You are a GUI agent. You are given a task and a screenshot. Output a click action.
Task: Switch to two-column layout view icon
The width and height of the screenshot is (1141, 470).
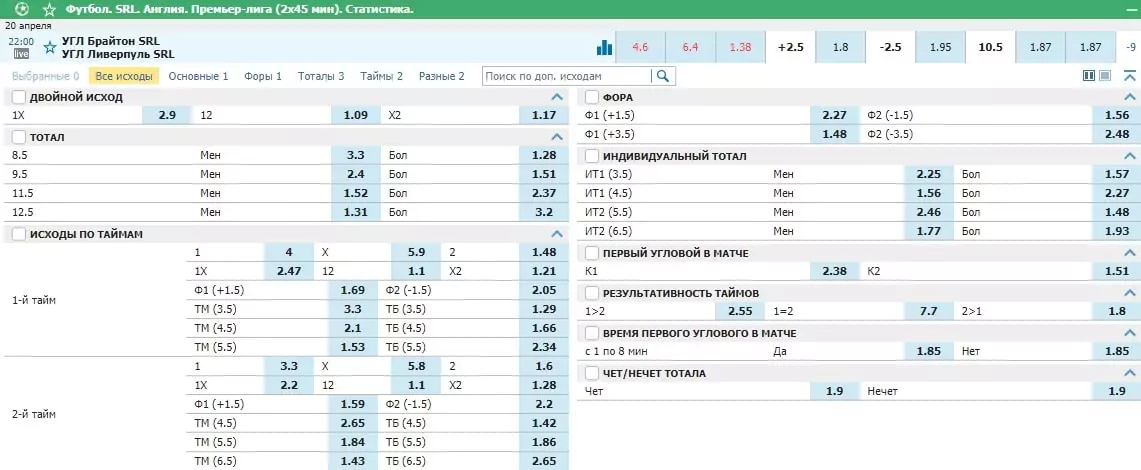pyautogui.click(x=1089, y=76)
